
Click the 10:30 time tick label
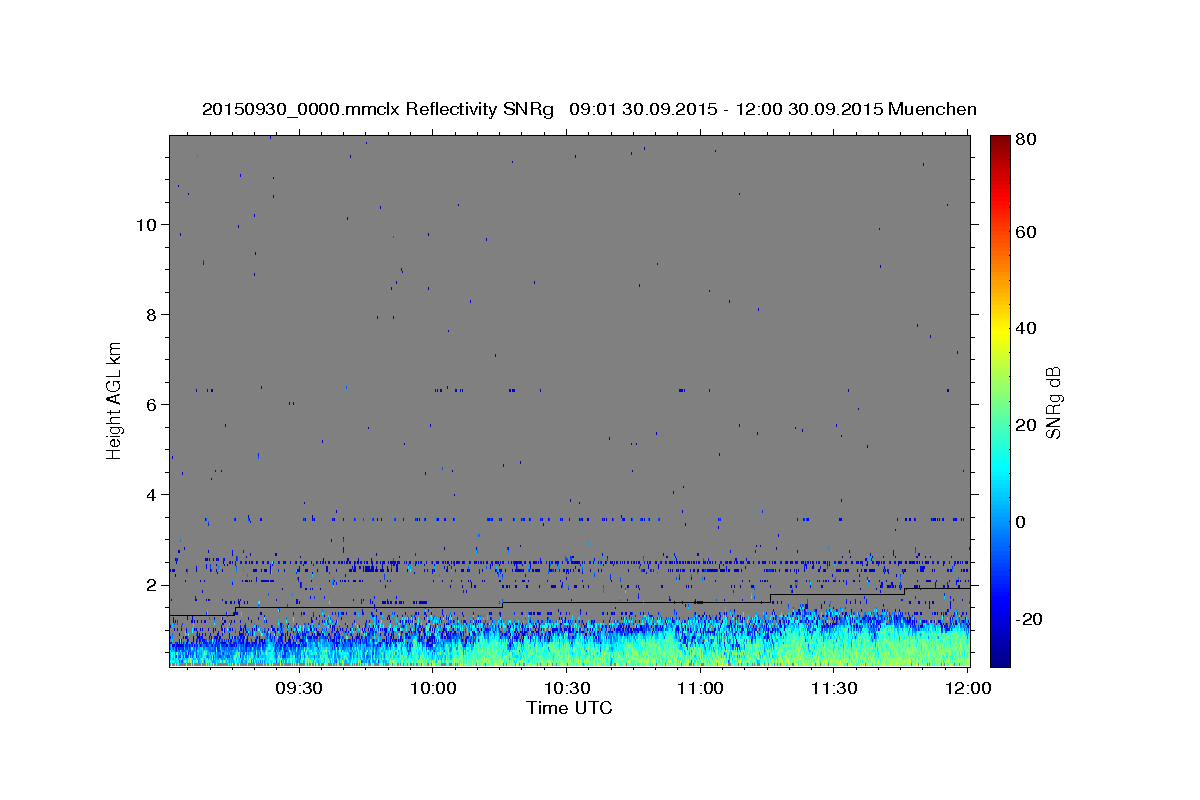567,688
